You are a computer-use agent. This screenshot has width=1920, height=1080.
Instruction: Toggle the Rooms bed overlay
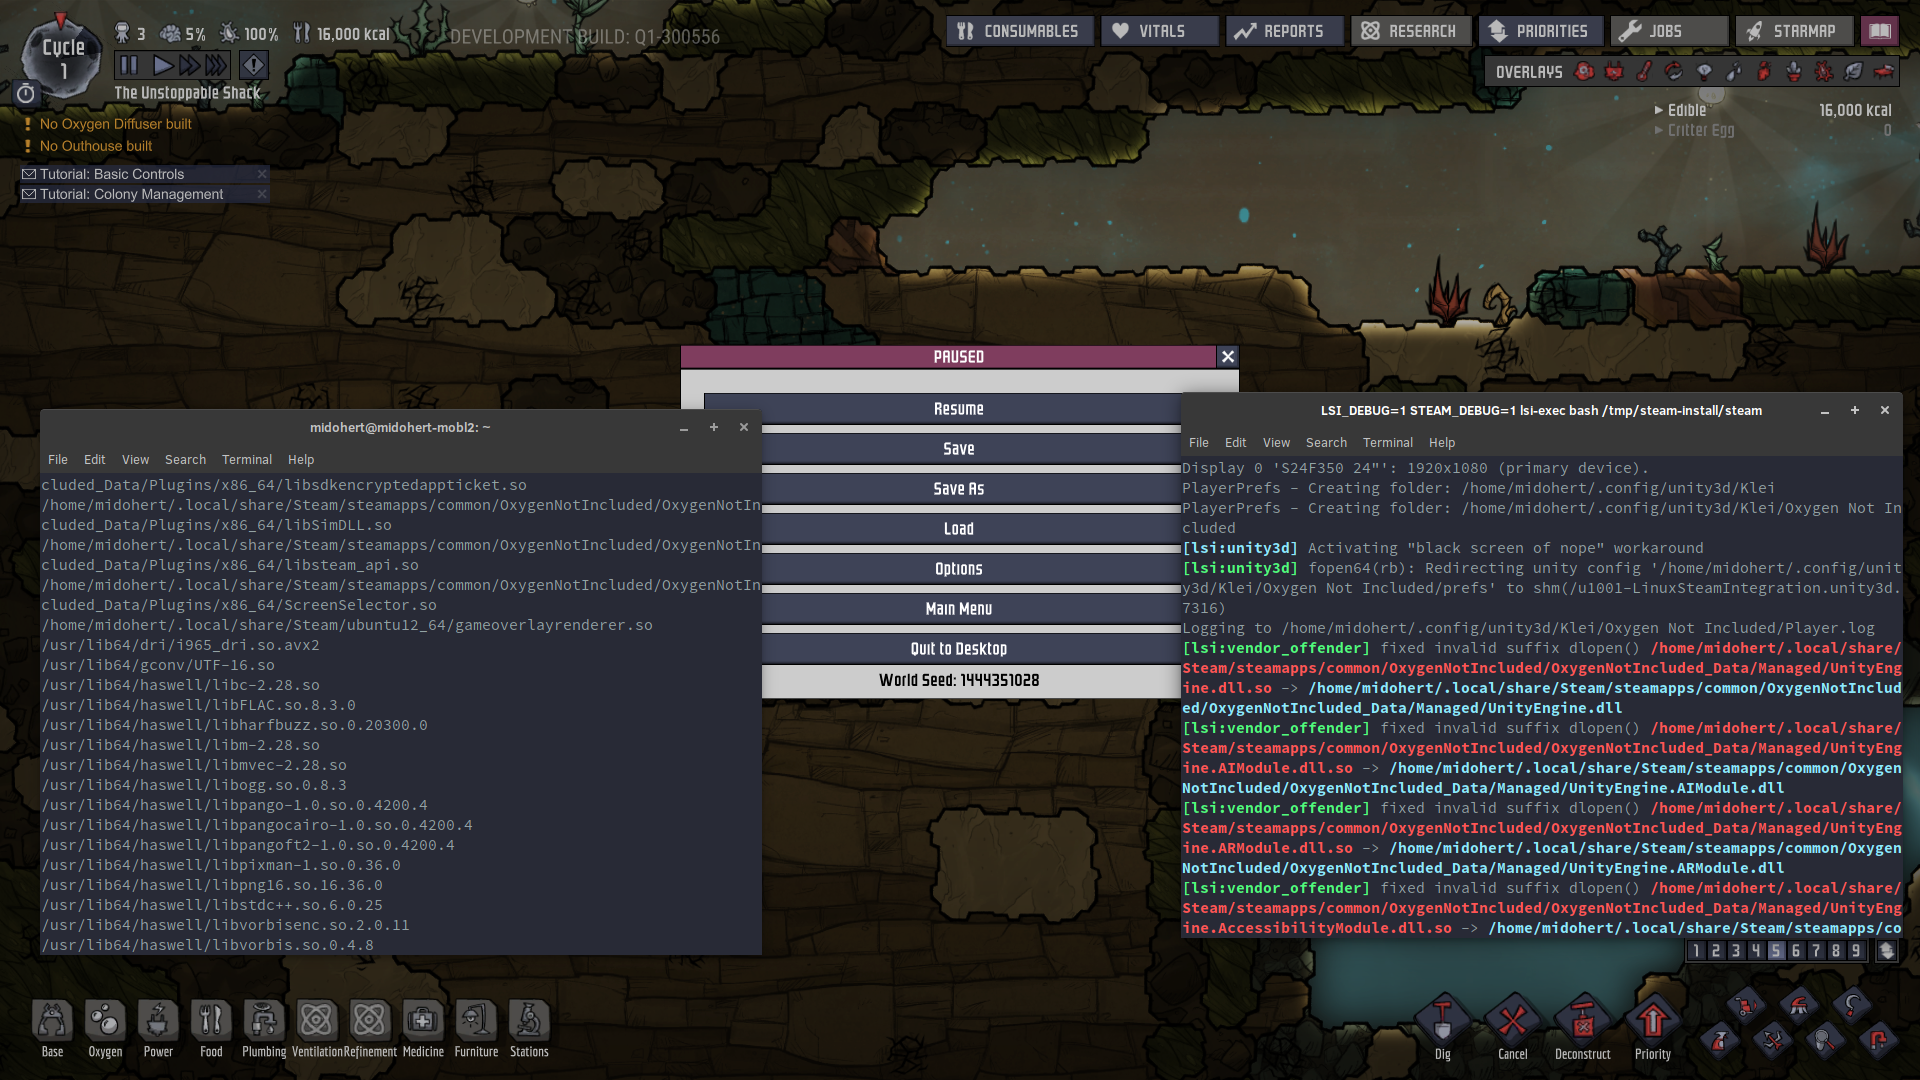tap(1883, 72)
